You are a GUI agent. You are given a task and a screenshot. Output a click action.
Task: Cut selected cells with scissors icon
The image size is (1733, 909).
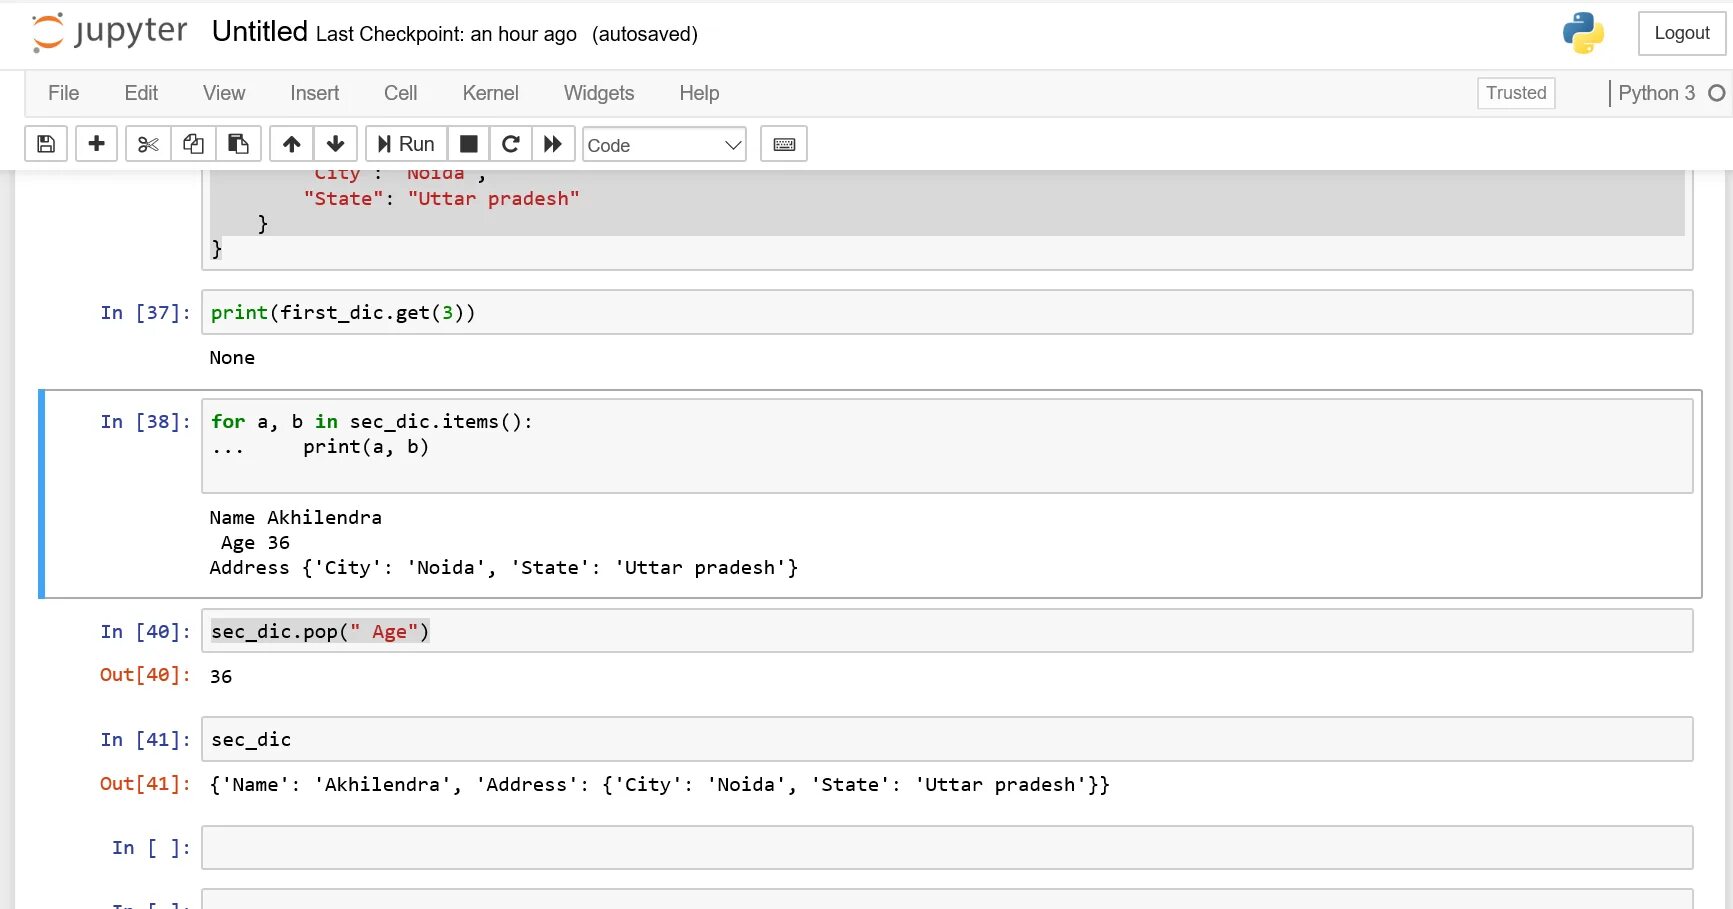click(x=148, y=144)
